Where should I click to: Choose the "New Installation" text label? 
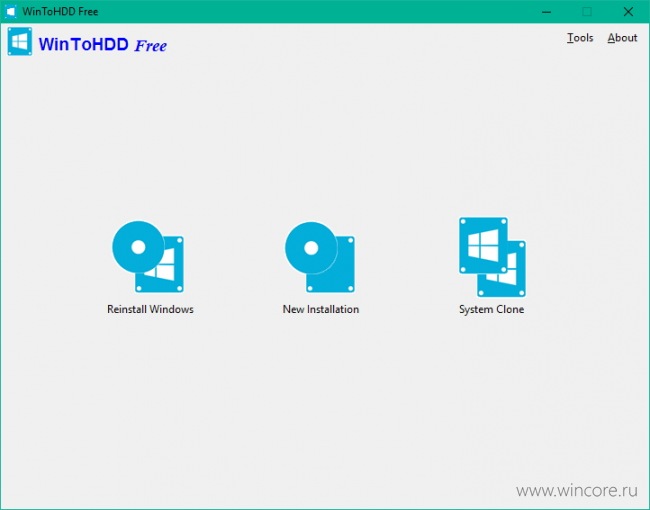pyautogui.click(x=320, y=310)
